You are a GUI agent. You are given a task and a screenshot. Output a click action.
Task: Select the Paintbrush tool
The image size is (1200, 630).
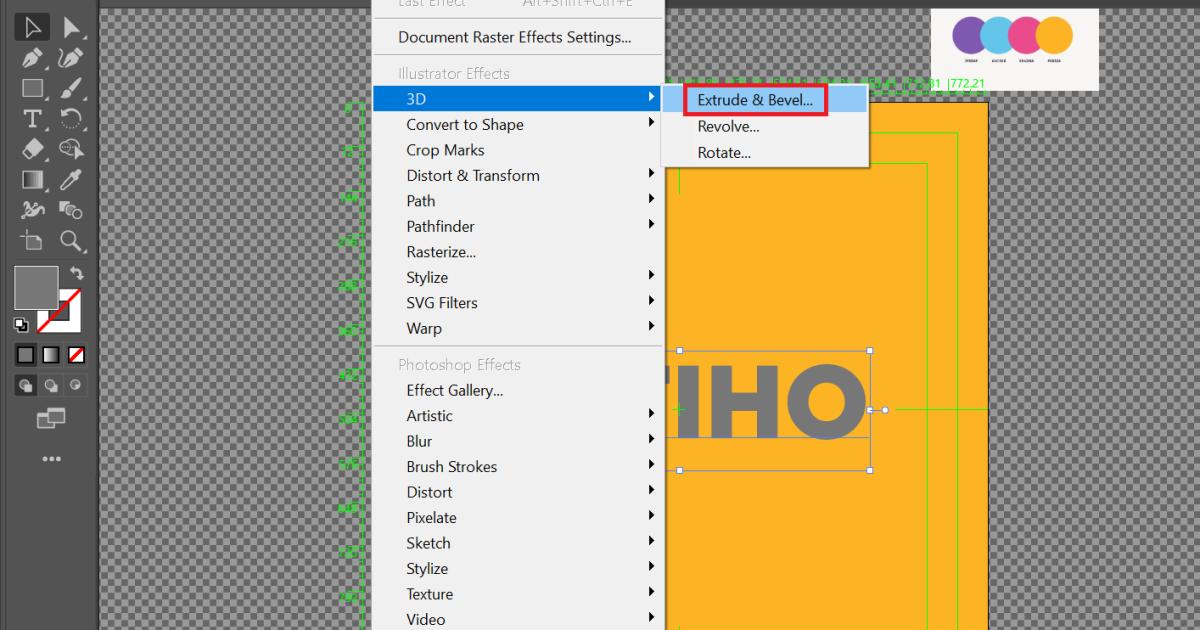(71, 88)
